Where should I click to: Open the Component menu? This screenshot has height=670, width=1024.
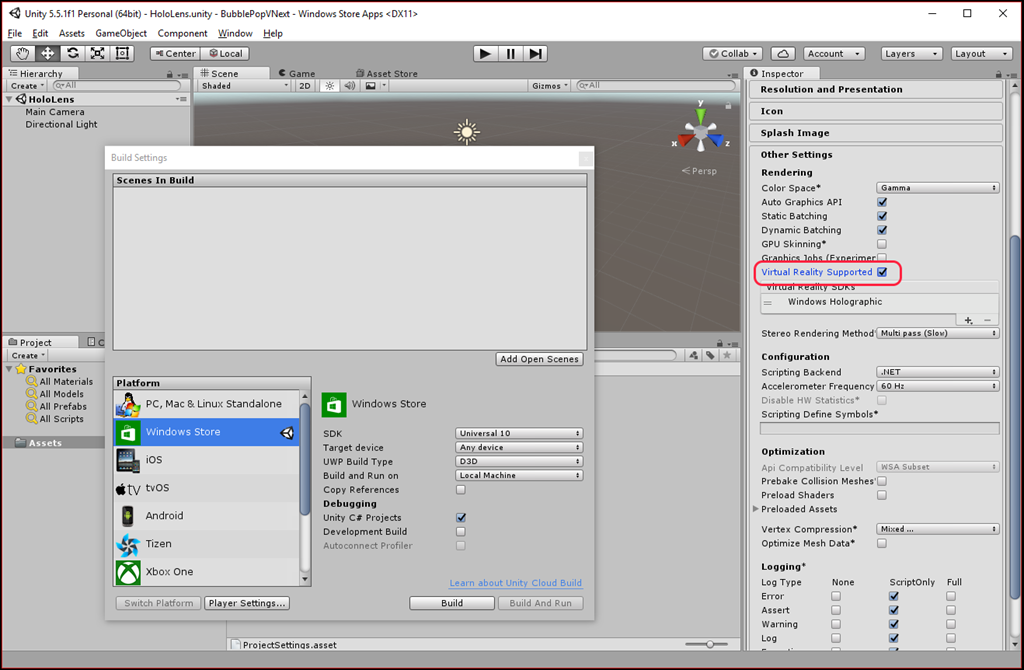coord(182,33)
